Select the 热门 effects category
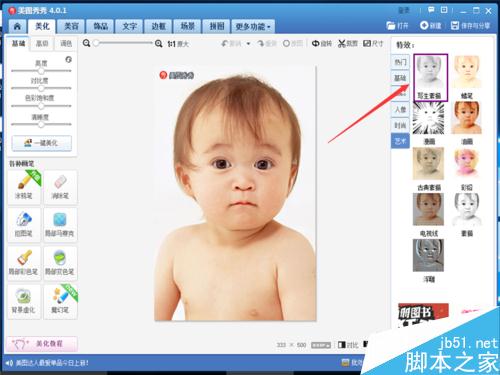 (x=400, y=62)
